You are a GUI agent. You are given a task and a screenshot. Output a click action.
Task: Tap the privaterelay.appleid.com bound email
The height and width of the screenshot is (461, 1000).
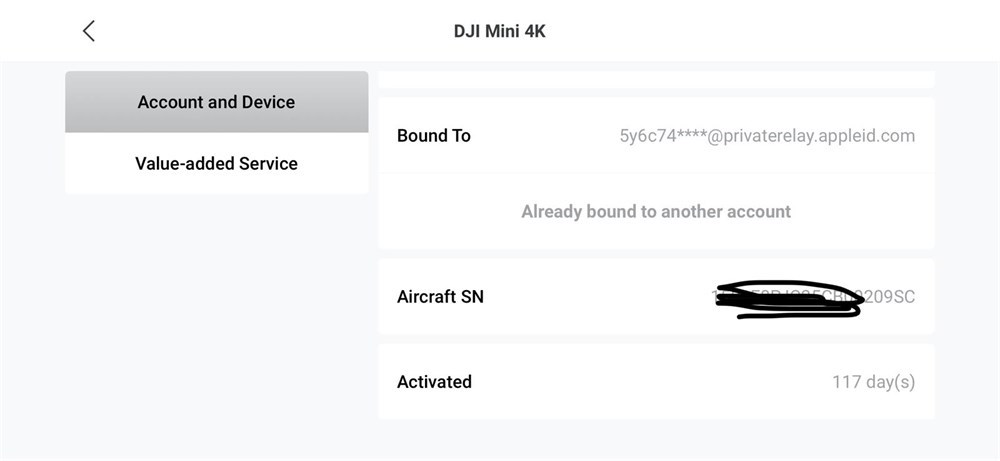[767, 136]
